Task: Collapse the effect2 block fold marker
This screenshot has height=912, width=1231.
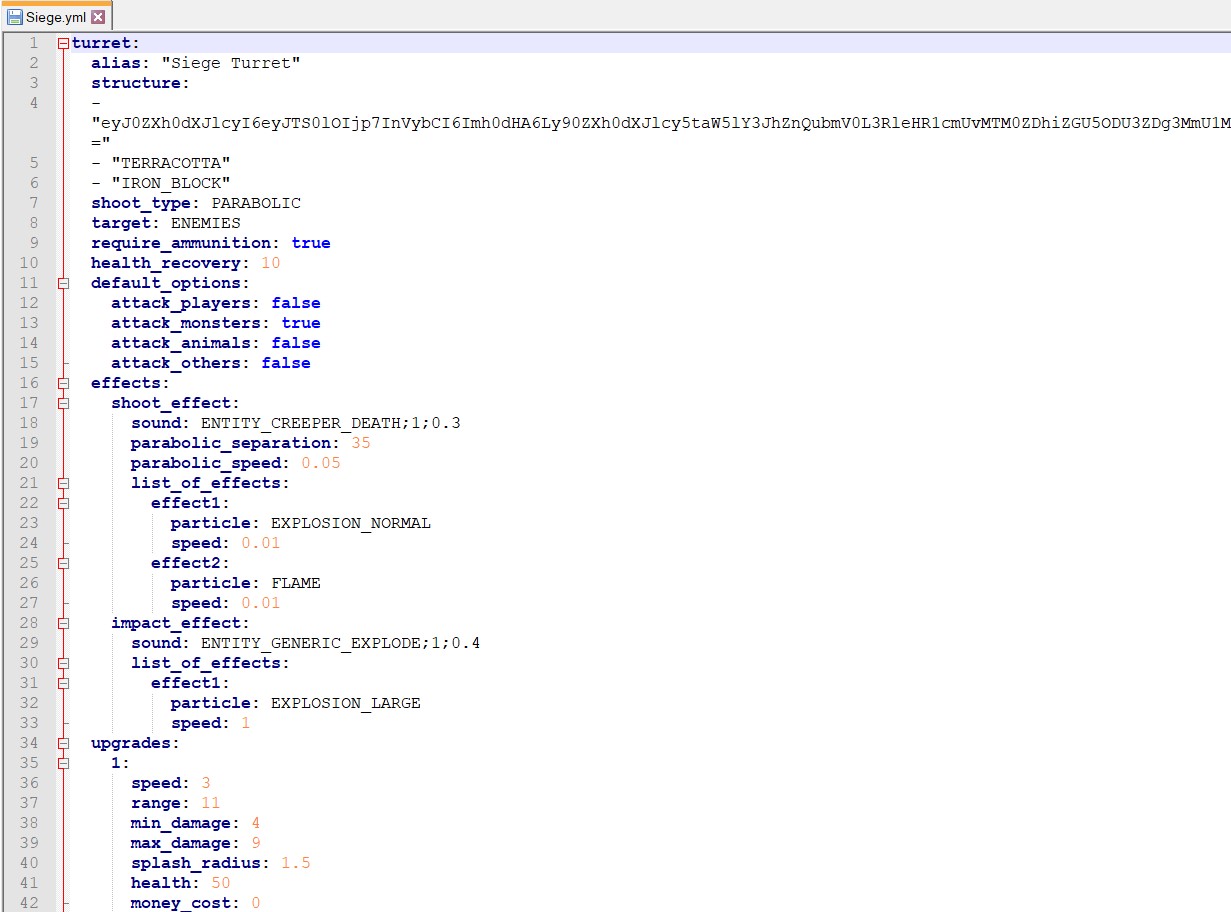Action: (x=63, y=563)
